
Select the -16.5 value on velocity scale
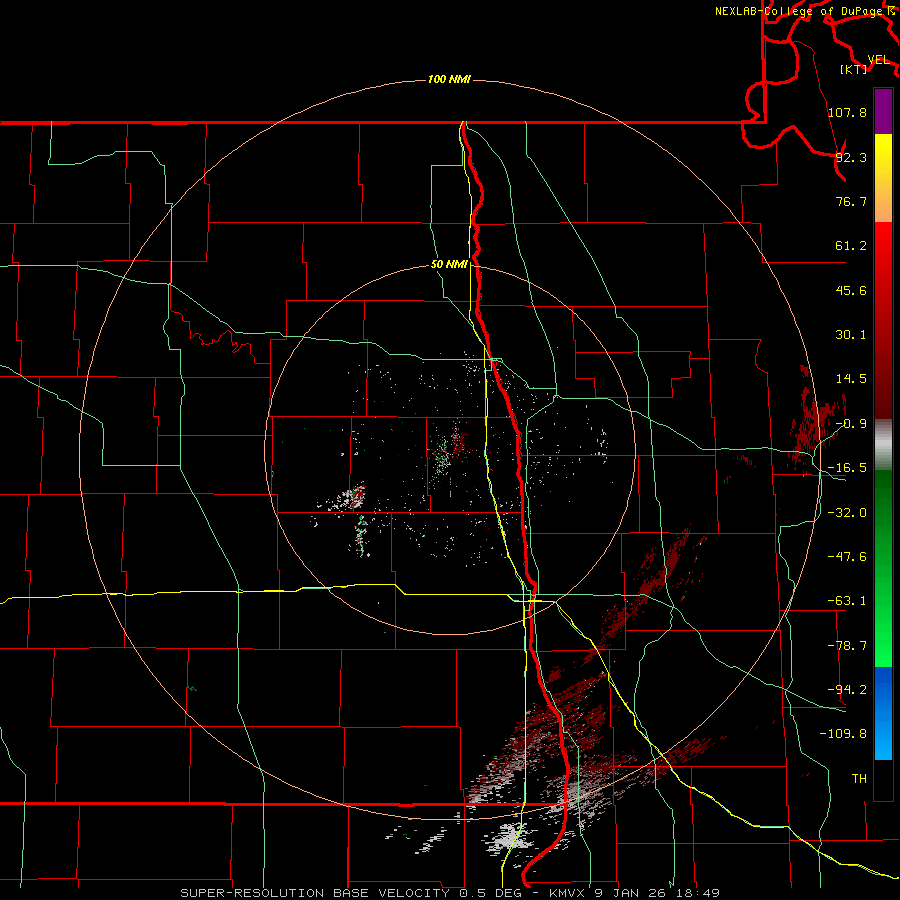[847, 468]
